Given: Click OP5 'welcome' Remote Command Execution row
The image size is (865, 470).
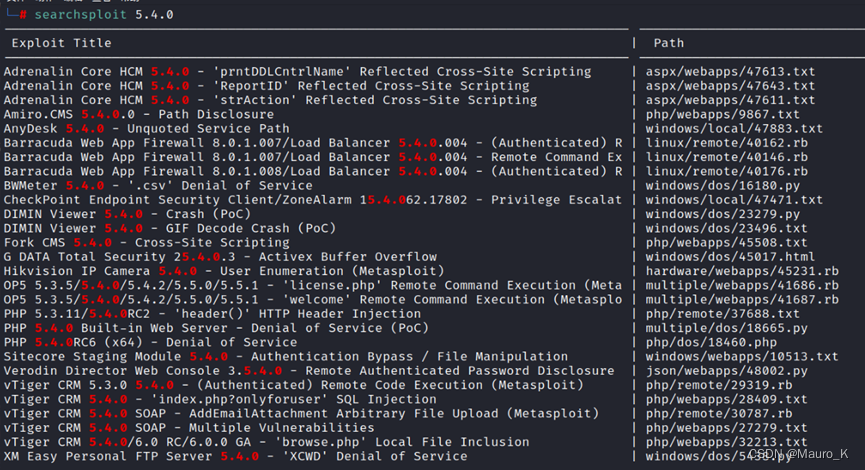Looking at the screenshot, I should (x=313, y=300).
